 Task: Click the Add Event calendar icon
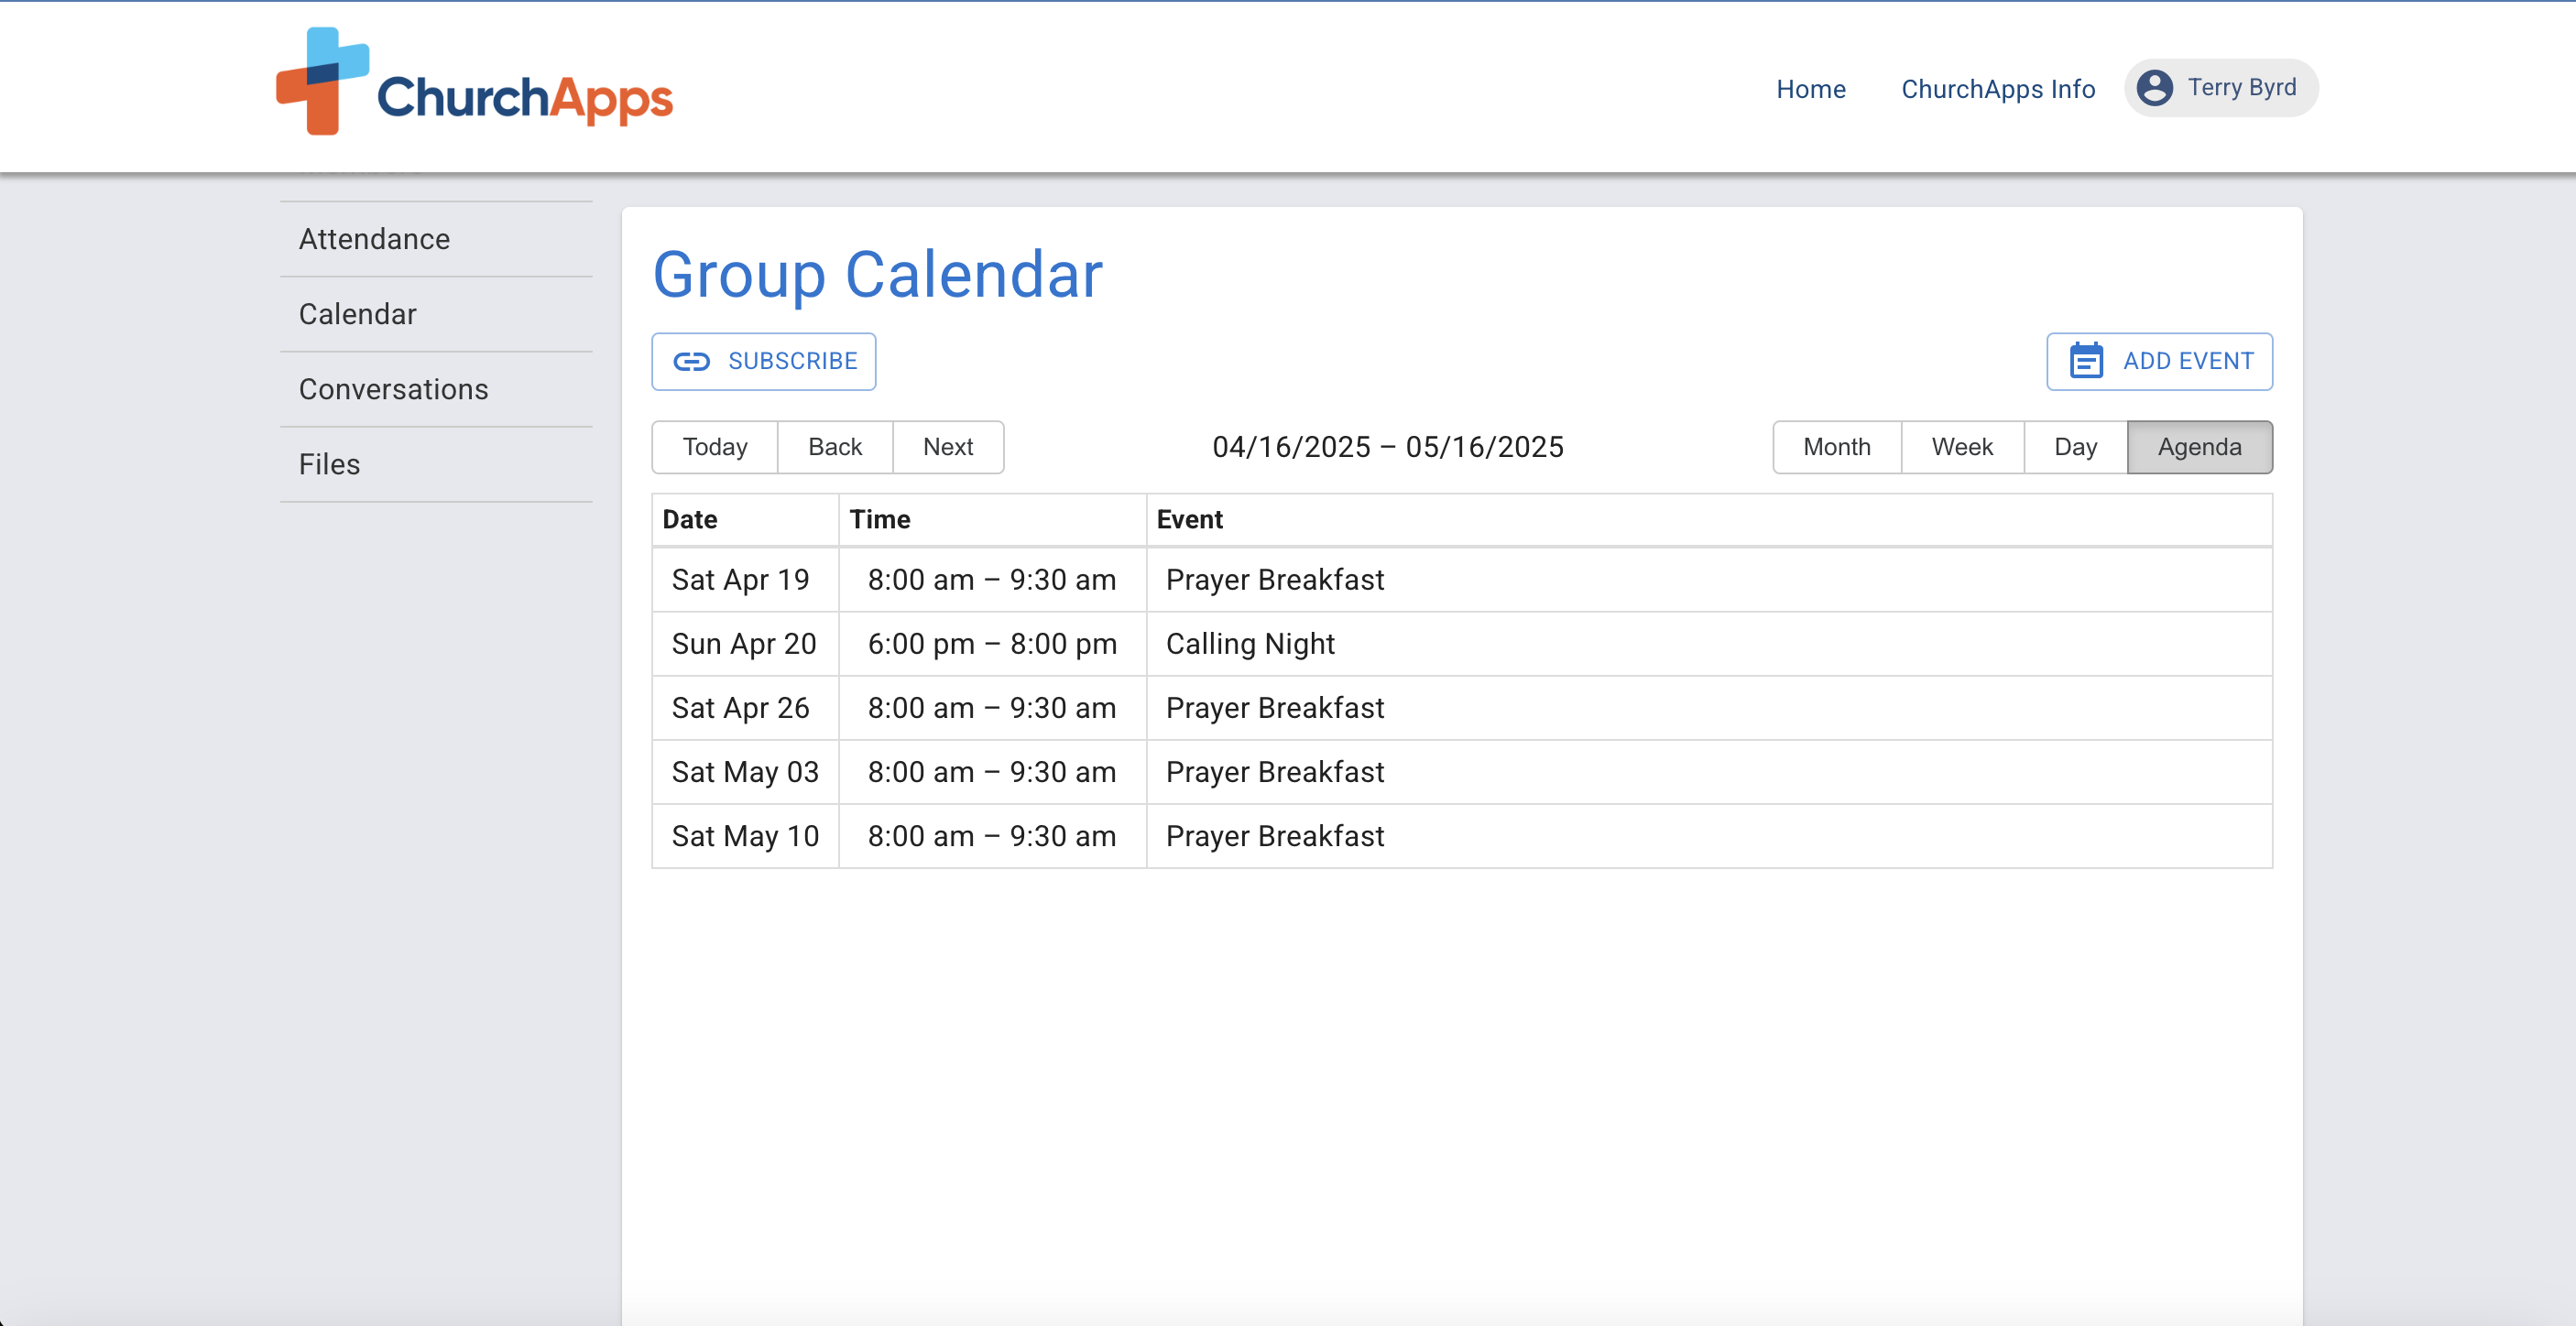pyautogui.click(x=2086, y=361)
